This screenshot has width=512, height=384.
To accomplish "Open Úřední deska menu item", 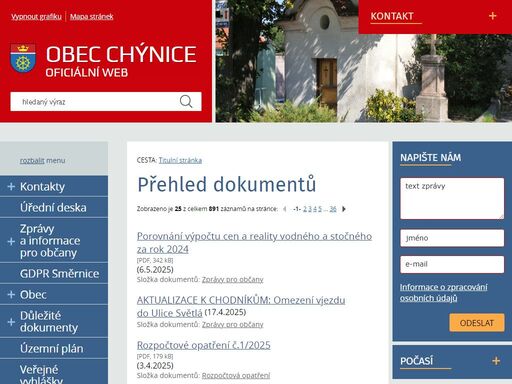I will (x=53, y=208).
